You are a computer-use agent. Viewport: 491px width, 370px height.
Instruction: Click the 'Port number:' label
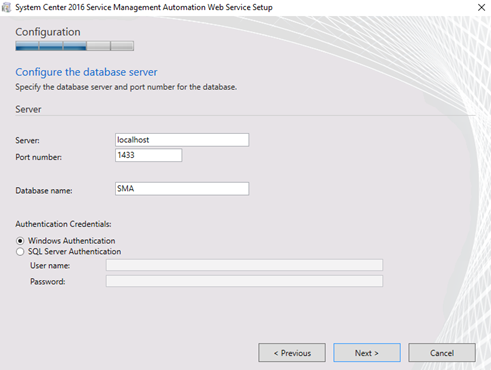[39, 157]
